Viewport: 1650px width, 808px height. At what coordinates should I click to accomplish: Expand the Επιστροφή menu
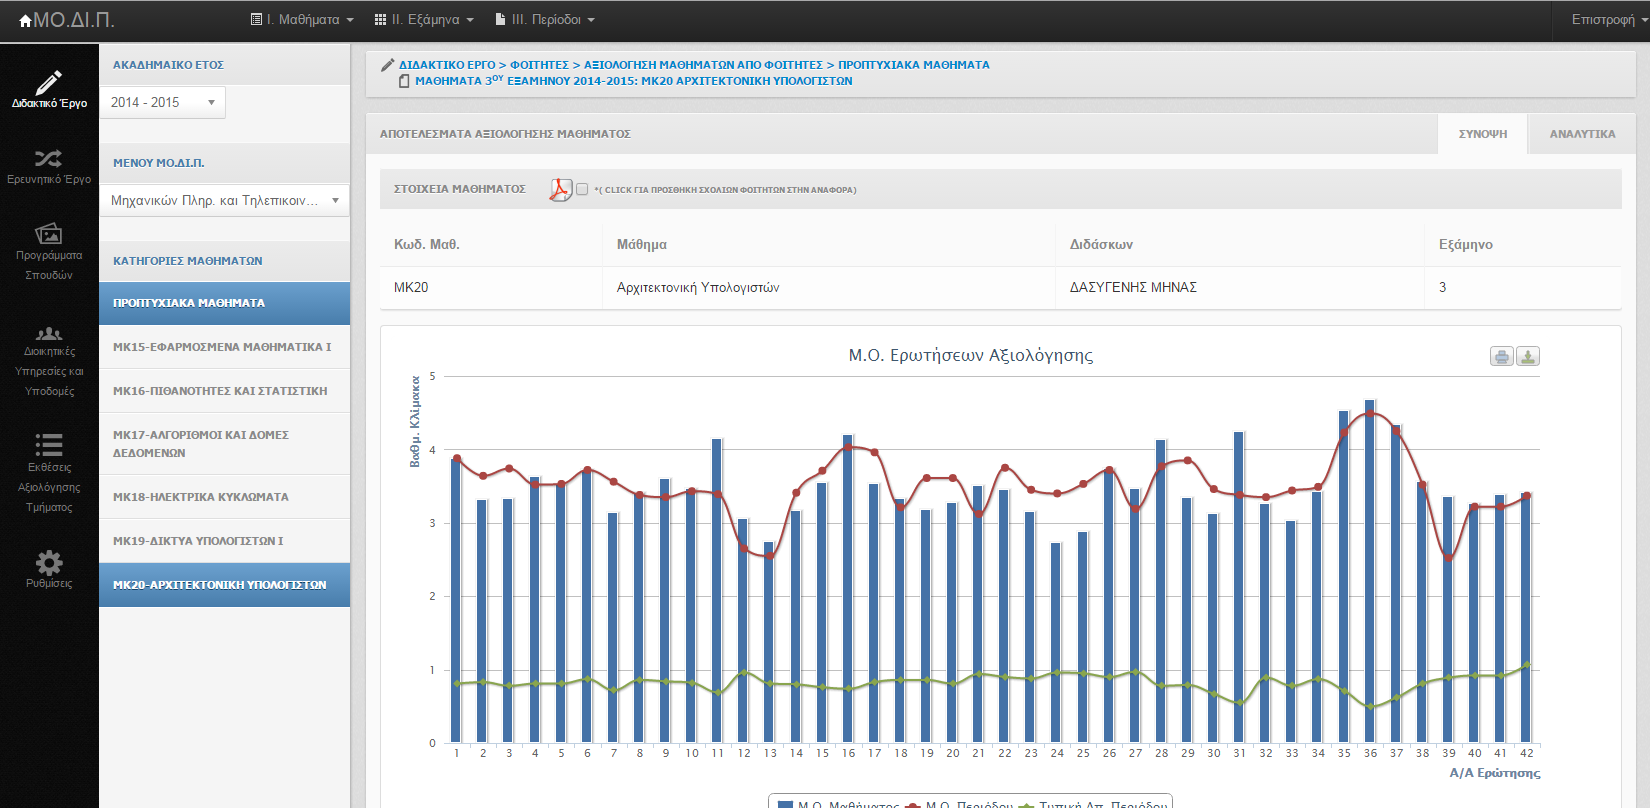(1609, 20)
